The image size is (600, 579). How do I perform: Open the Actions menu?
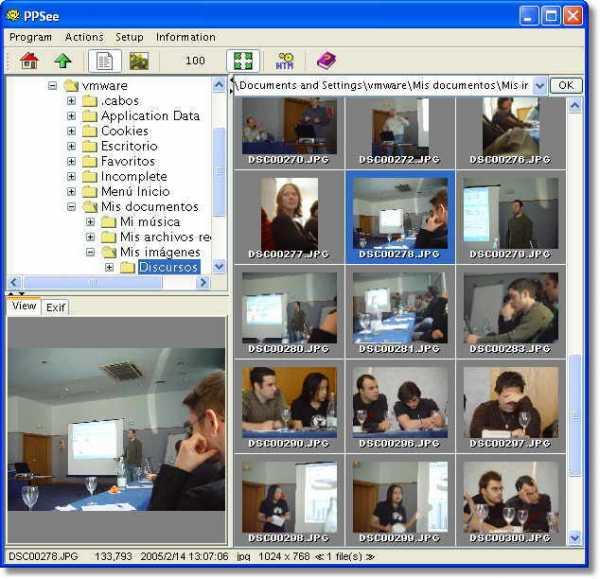coord(84,37)
